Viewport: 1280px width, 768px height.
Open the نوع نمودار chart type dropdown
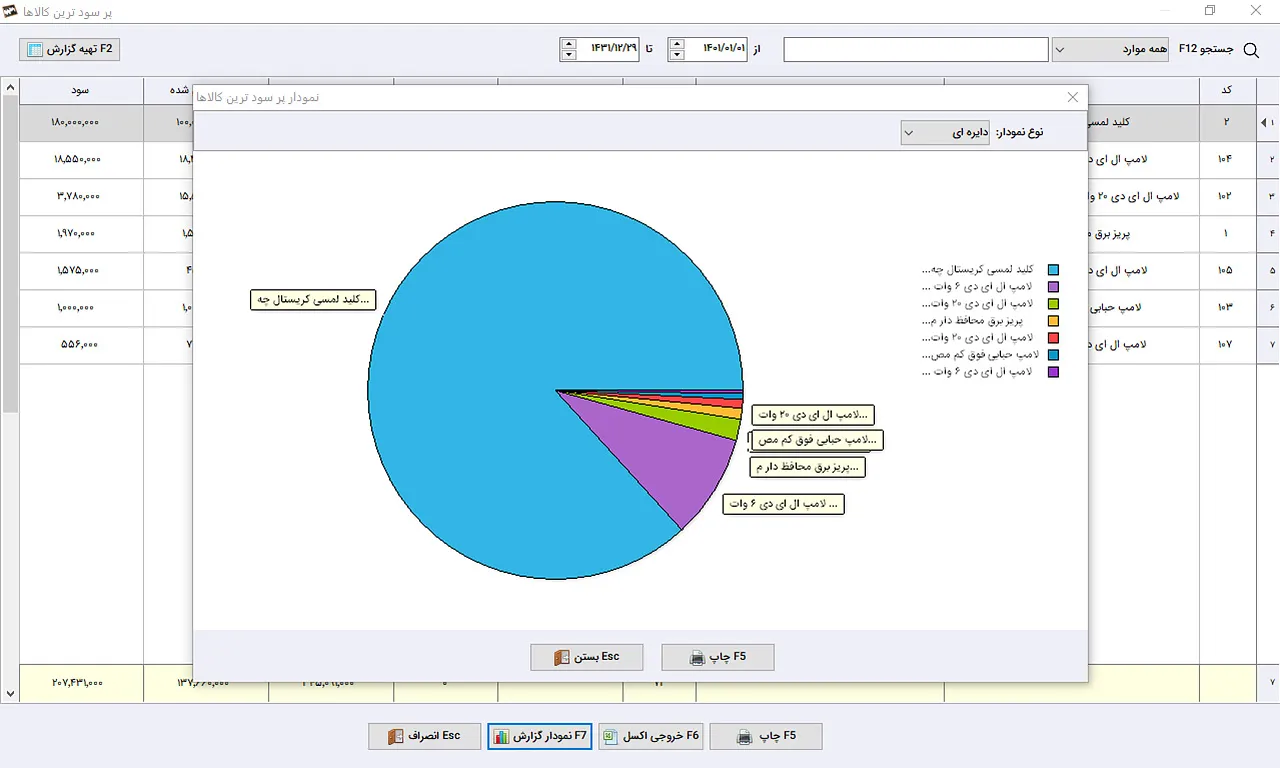pos(945,132)
